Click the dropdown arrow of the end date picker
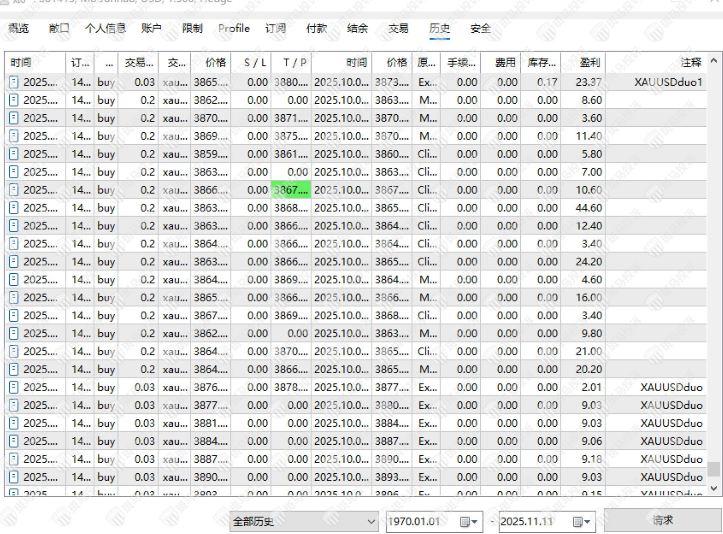 (x=587, y=521)
